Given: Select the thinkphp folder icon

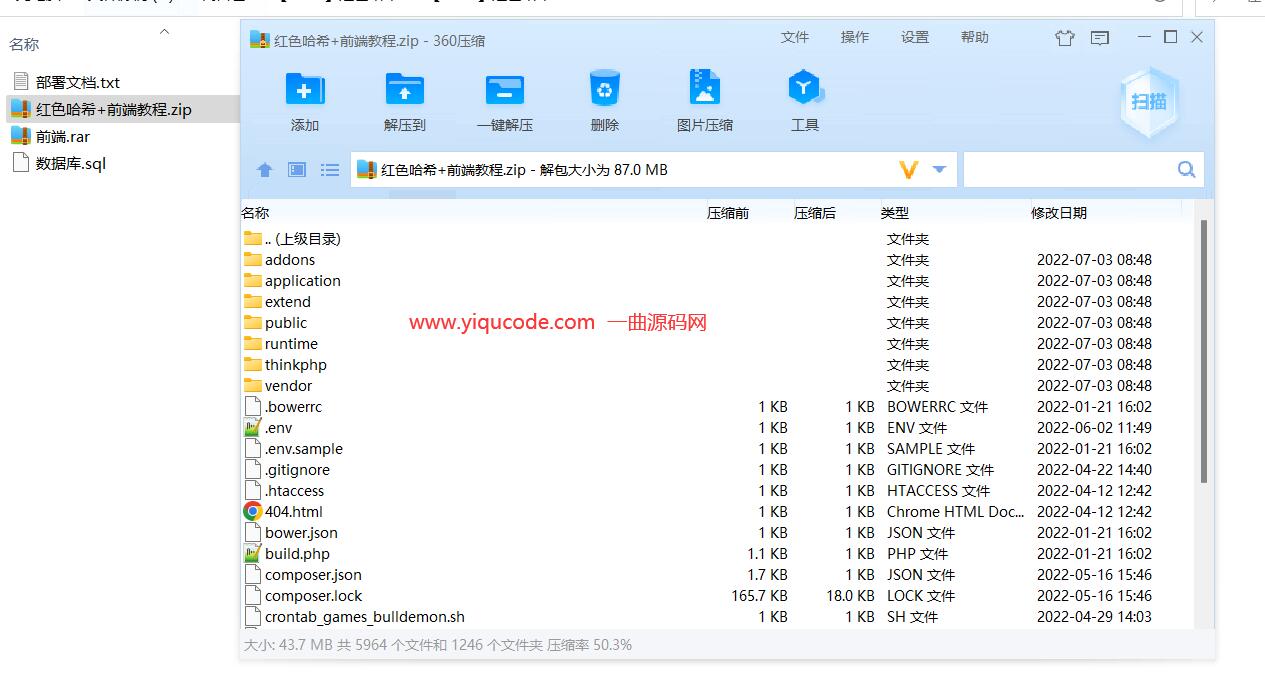Looking at the screenshot, I should click(253, 365).
